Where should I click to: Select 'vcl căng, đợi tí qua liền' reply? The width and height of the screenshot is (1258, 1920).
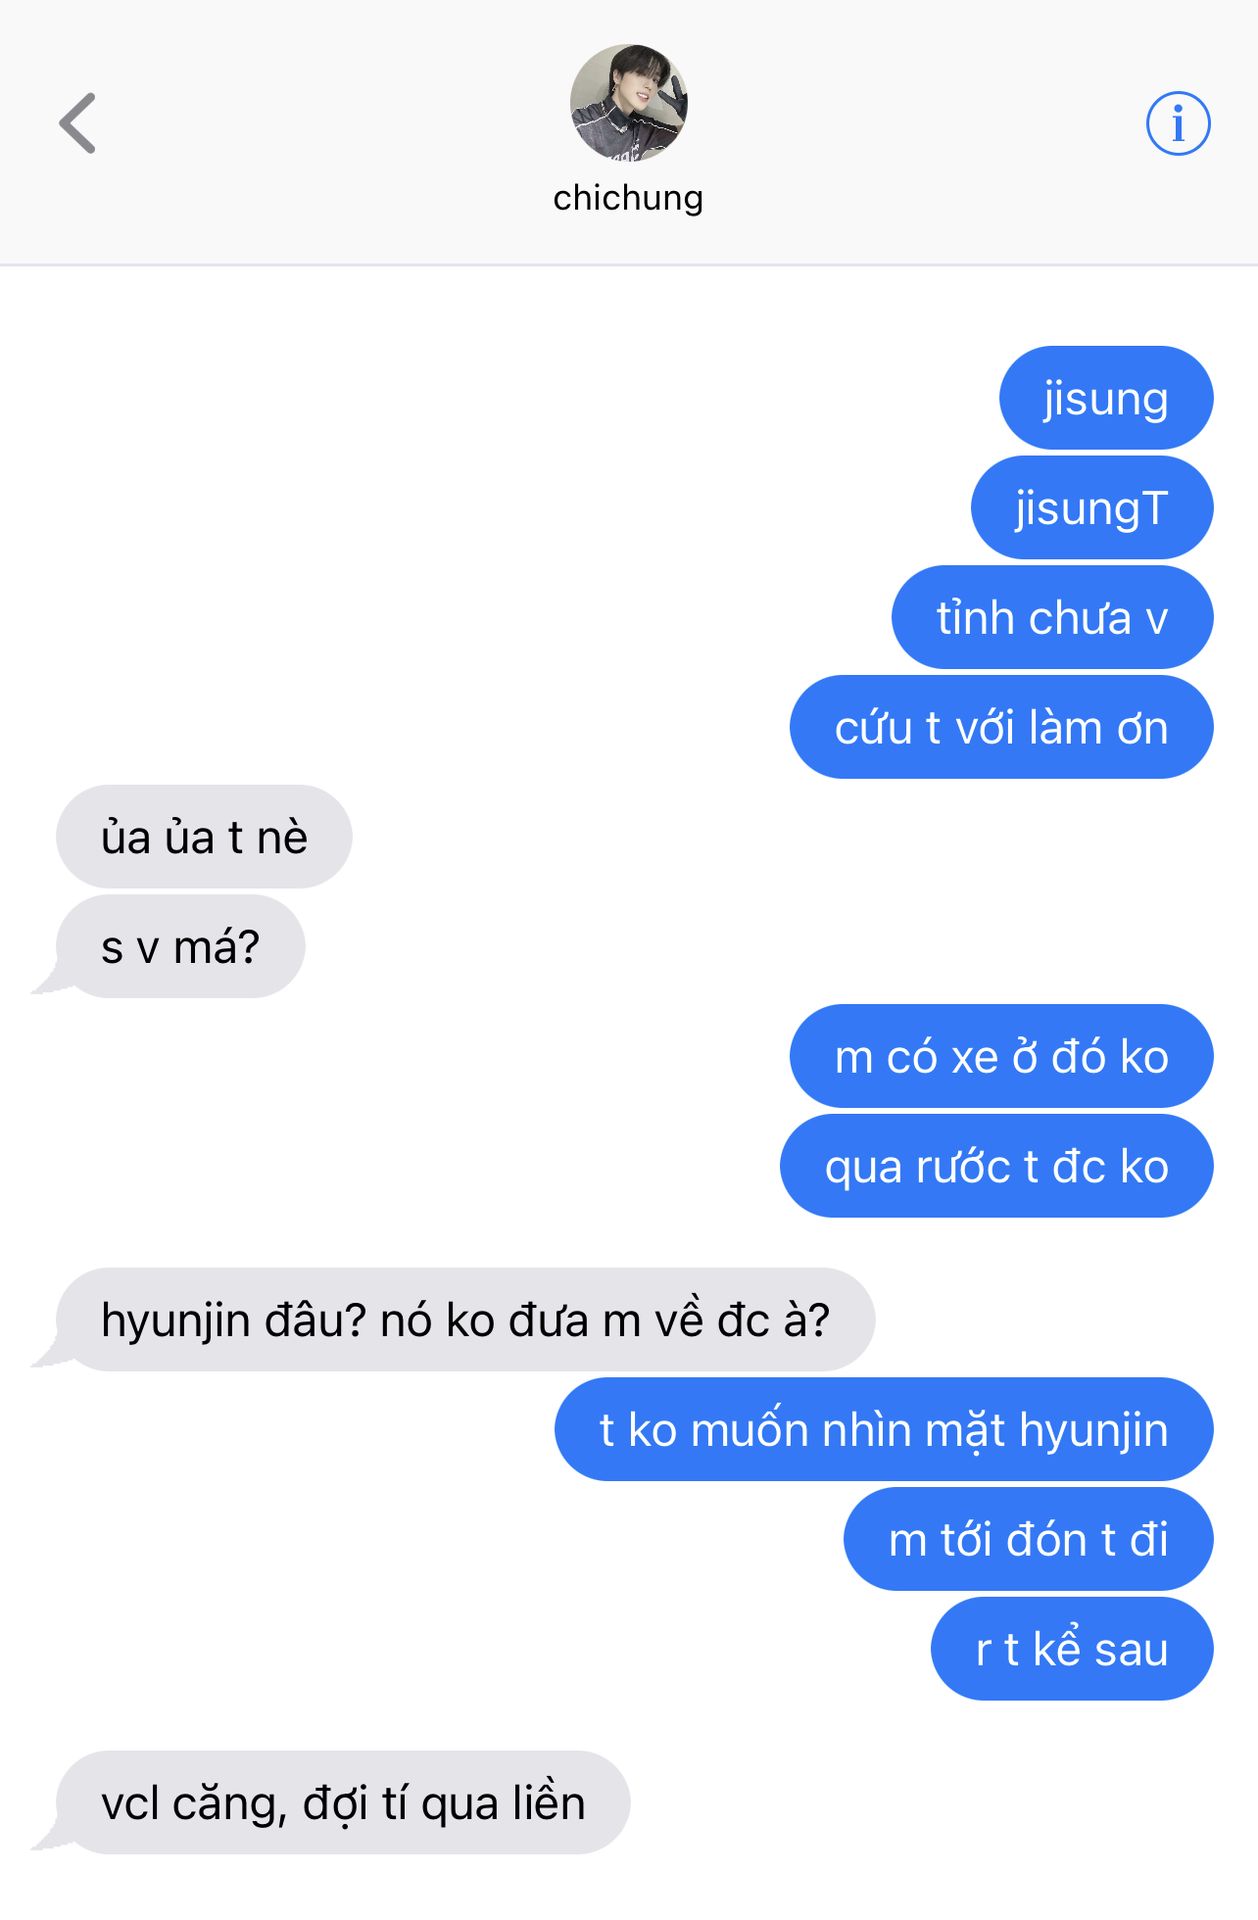[x=343, y=1803]
